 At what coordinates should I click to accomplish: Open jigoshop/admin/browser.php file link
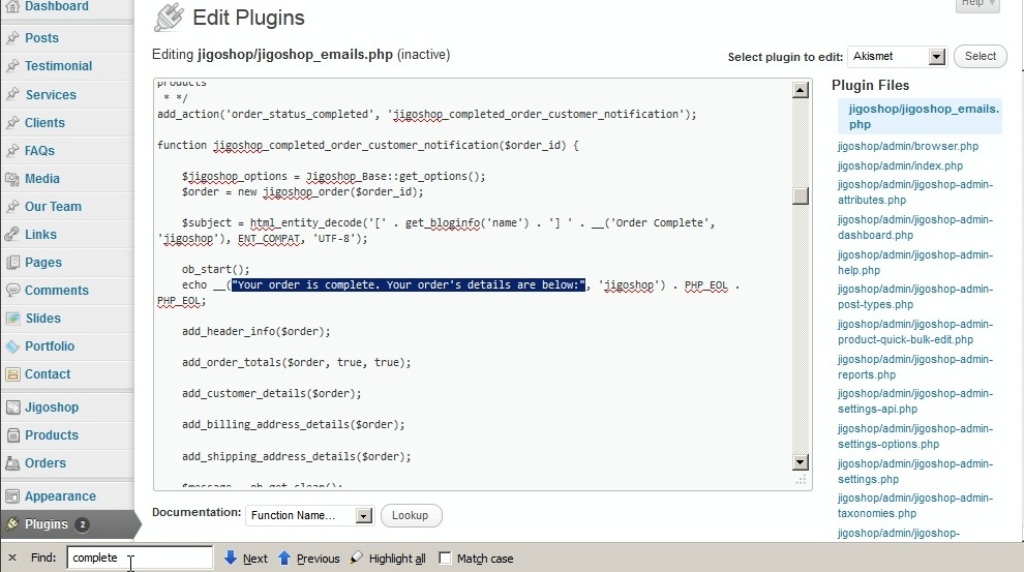click(x=908, y=146)
